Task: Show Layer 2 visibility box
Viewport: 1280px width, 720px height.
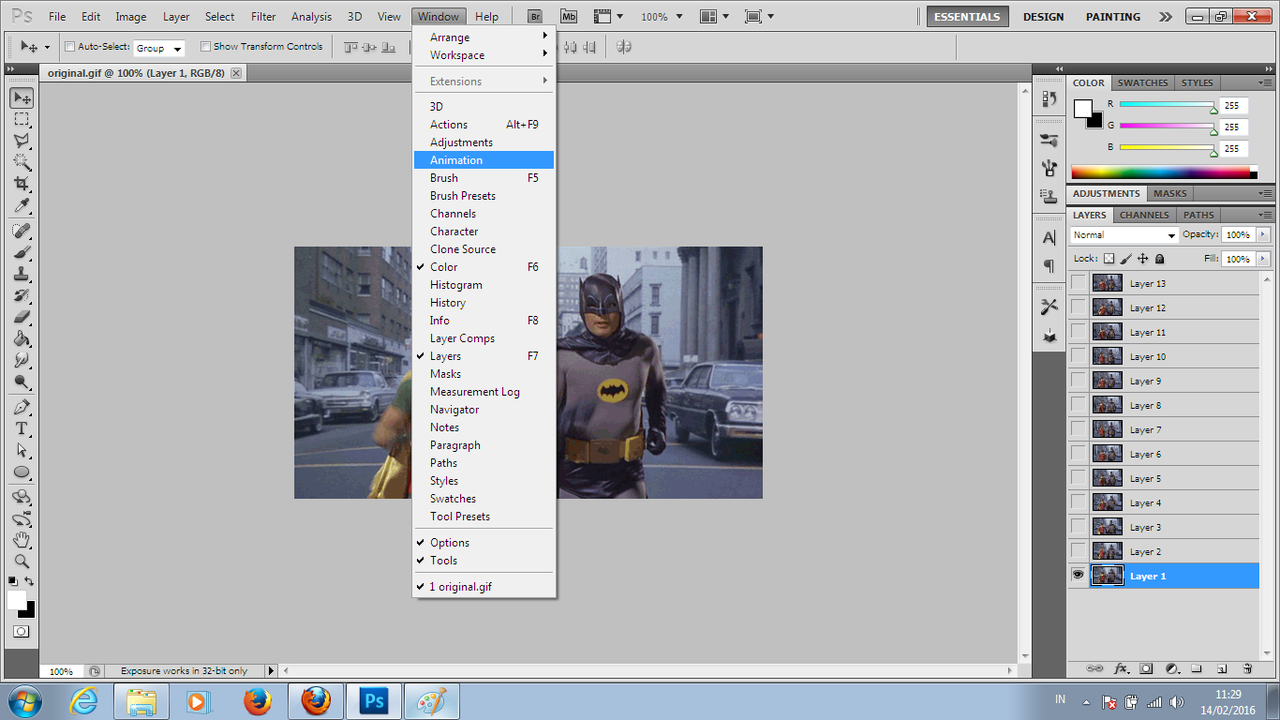Action: pyautogui.click(x=1078, y=552)
